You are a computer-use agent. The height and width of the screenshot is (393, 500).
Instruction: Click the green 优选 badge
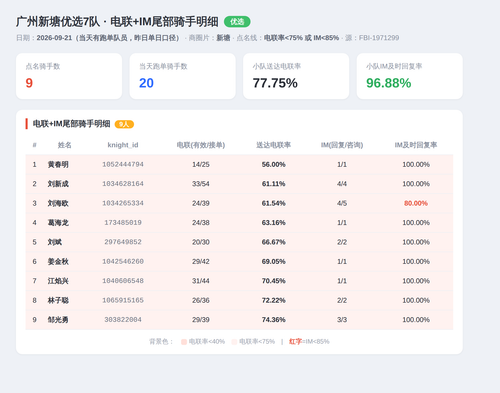click(x=237, y=22)
